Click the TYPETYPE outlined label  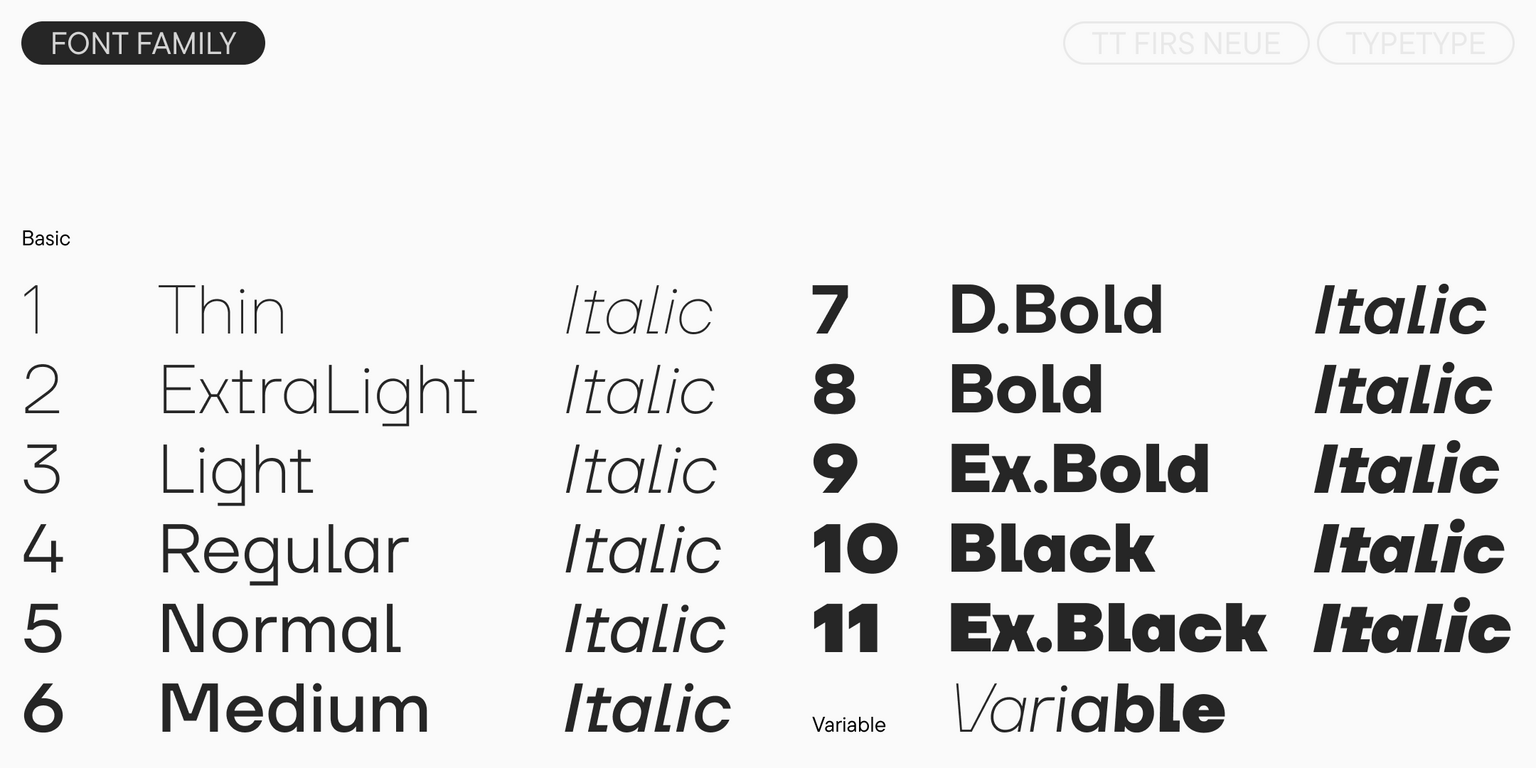point(1415,43)
